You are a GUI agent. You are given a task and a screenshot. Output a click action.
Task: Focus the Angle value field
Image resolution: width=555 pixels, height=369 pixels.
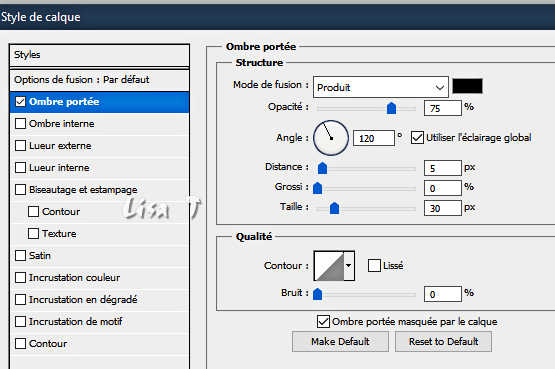click(x=374, y=138)
